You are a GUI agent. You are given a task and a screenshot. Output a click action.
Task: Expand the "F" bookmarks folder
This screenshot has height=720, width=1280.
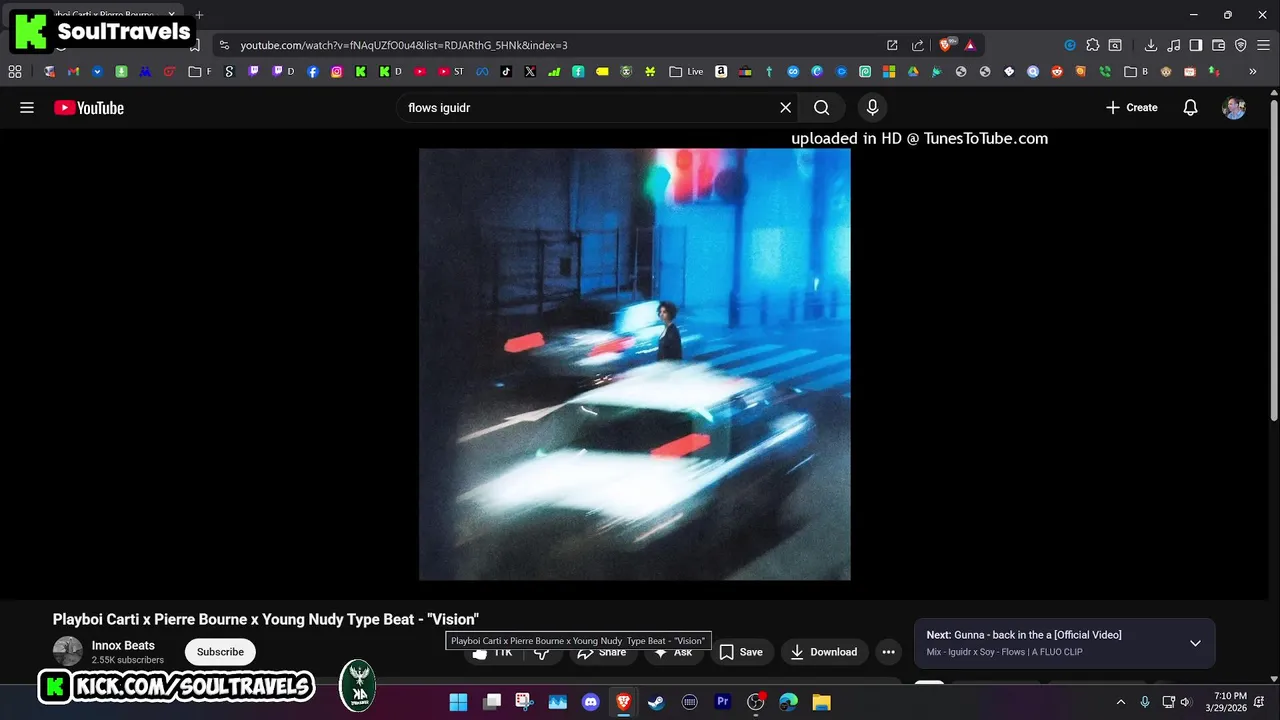coord(200,72)
